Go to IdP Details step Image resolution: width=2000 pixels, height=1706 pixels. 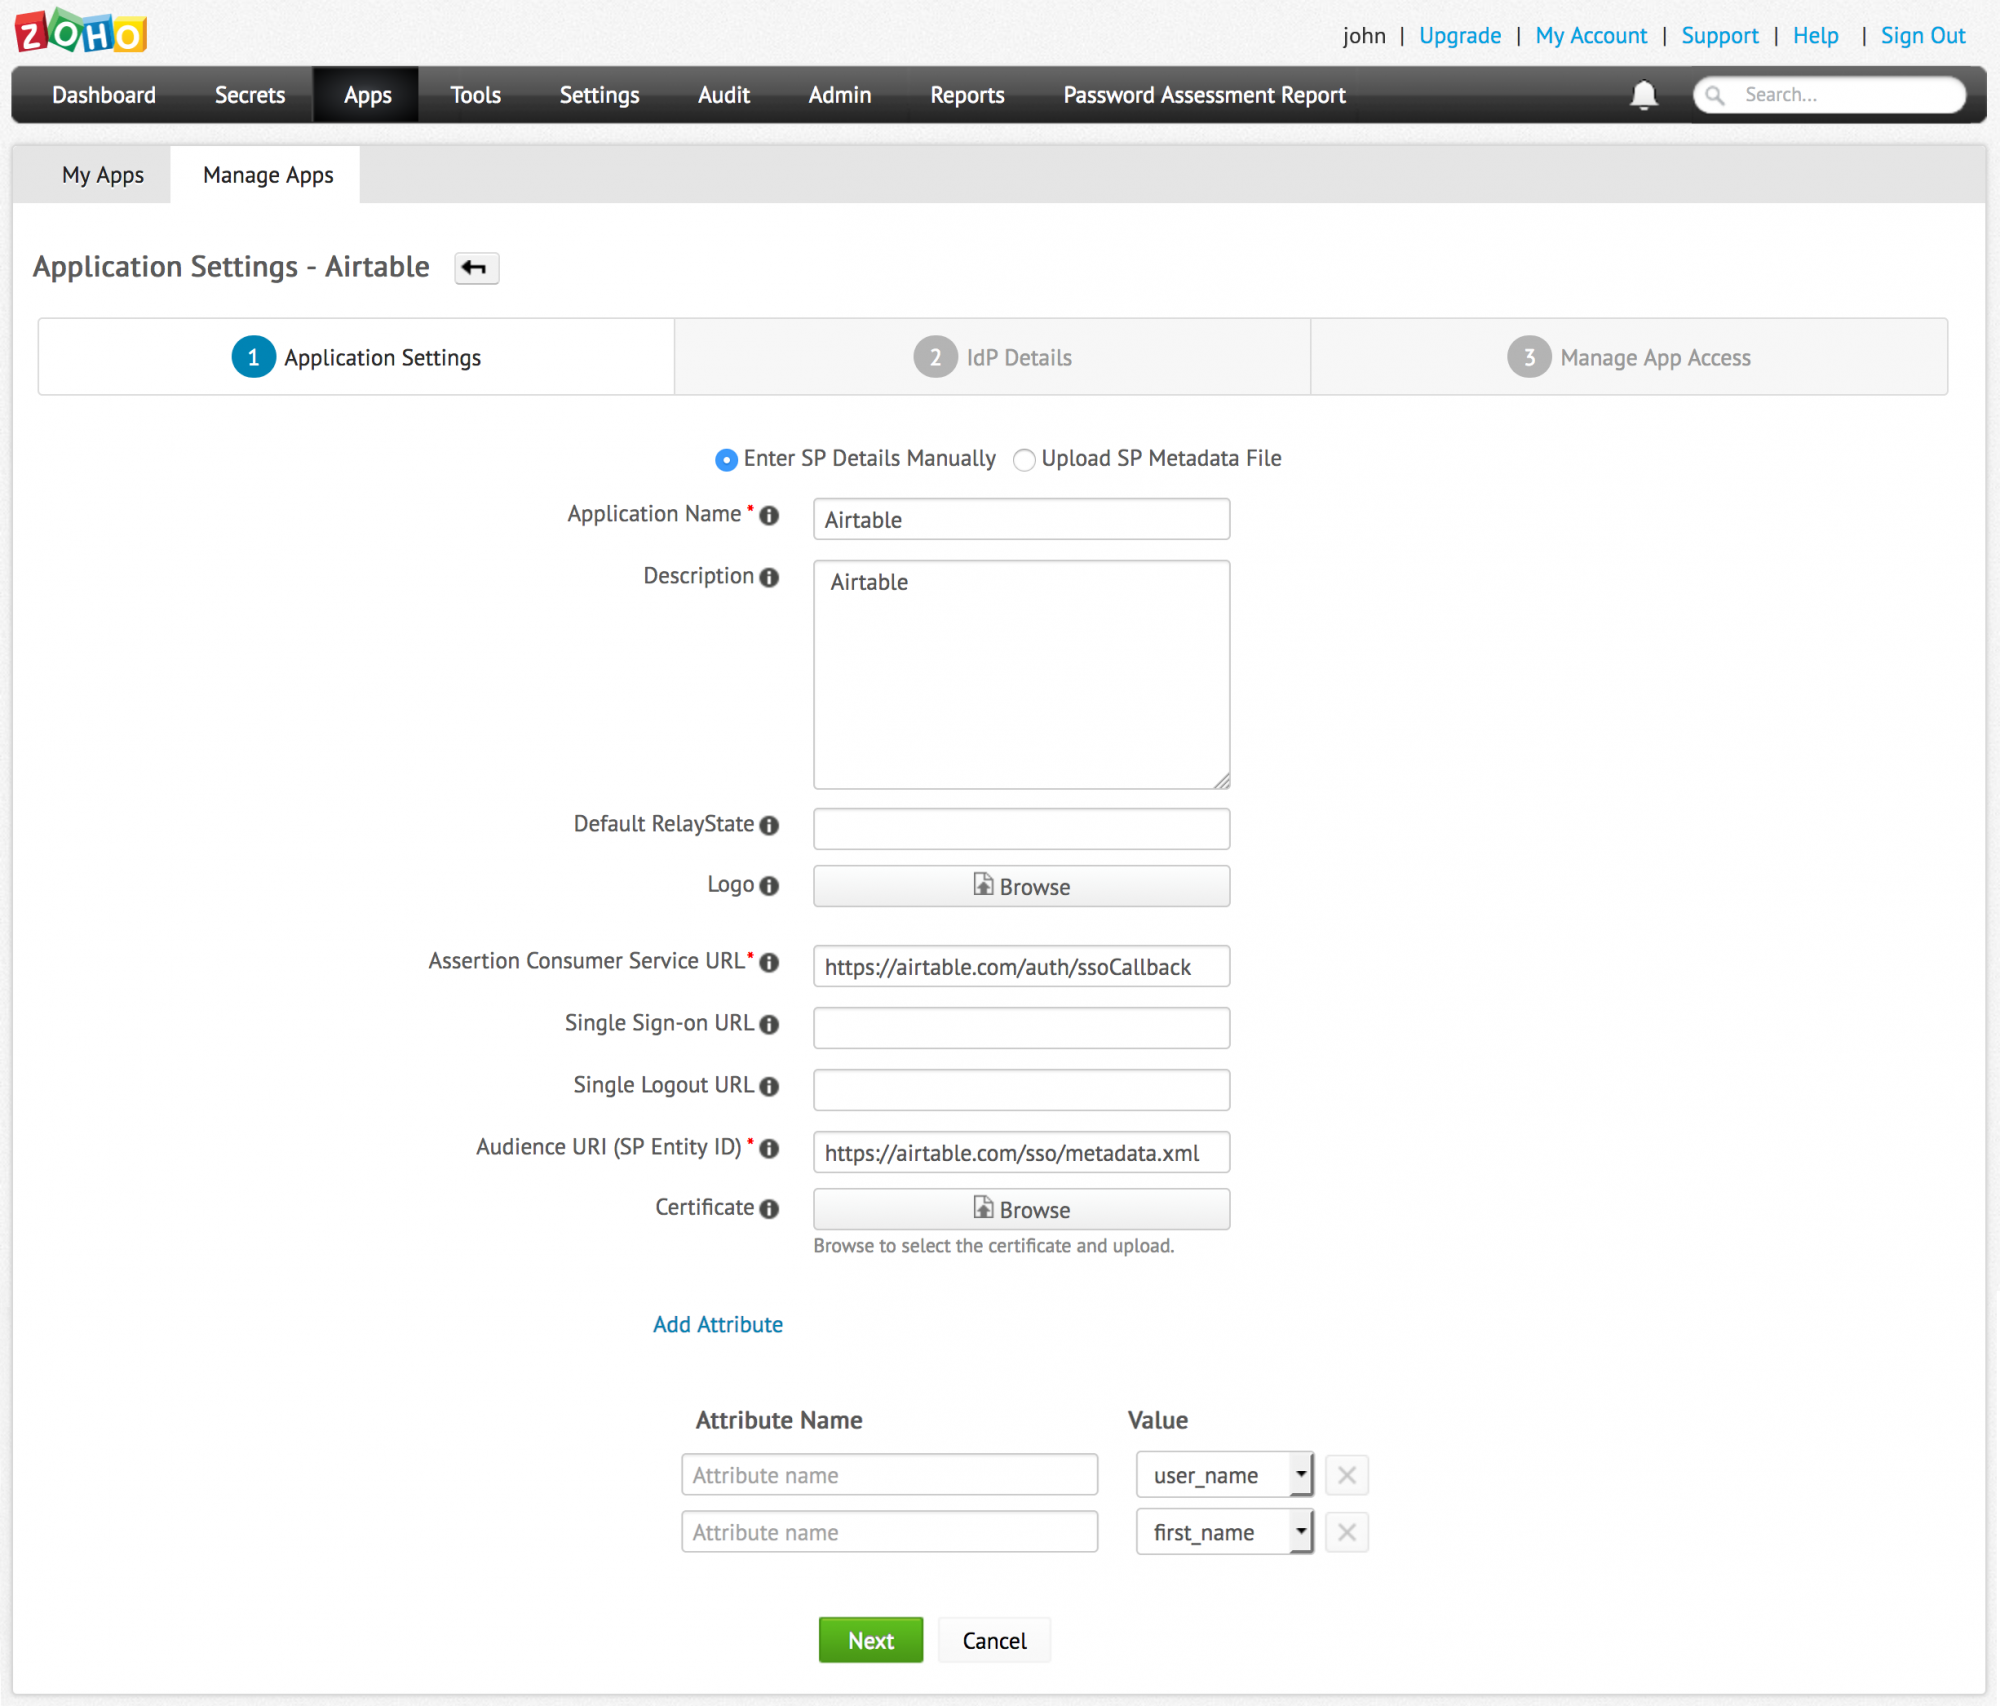point(992,357)
